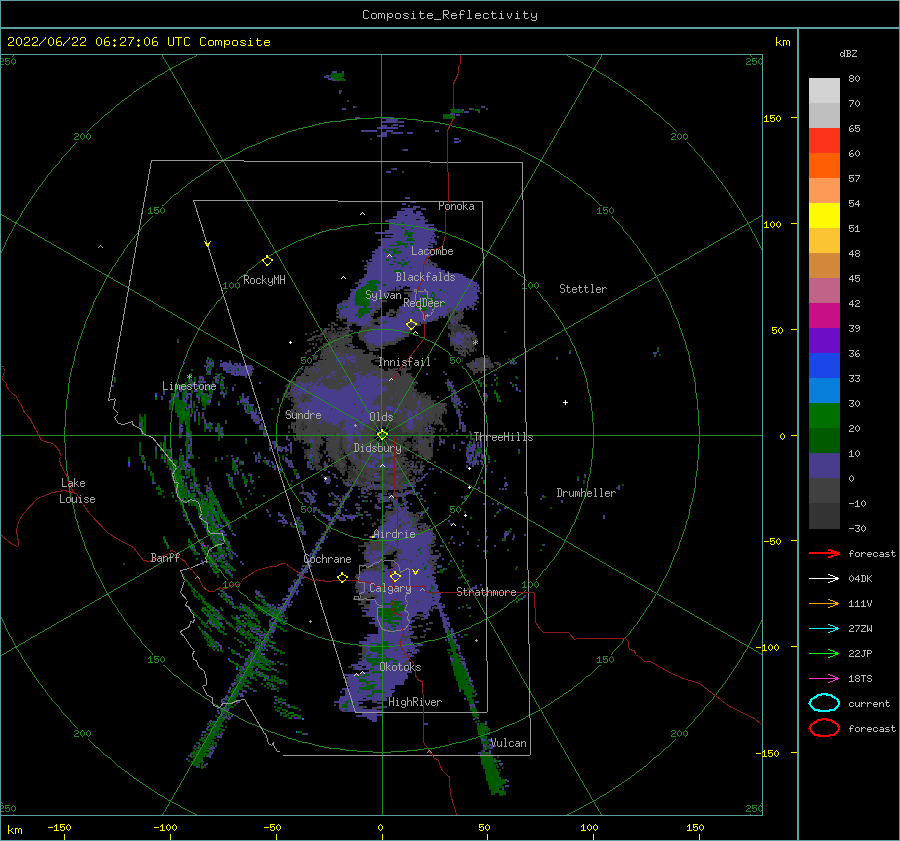Select the yellow diamond marker near RockyMH
900x841 pixels.
[x=267, y=261]
